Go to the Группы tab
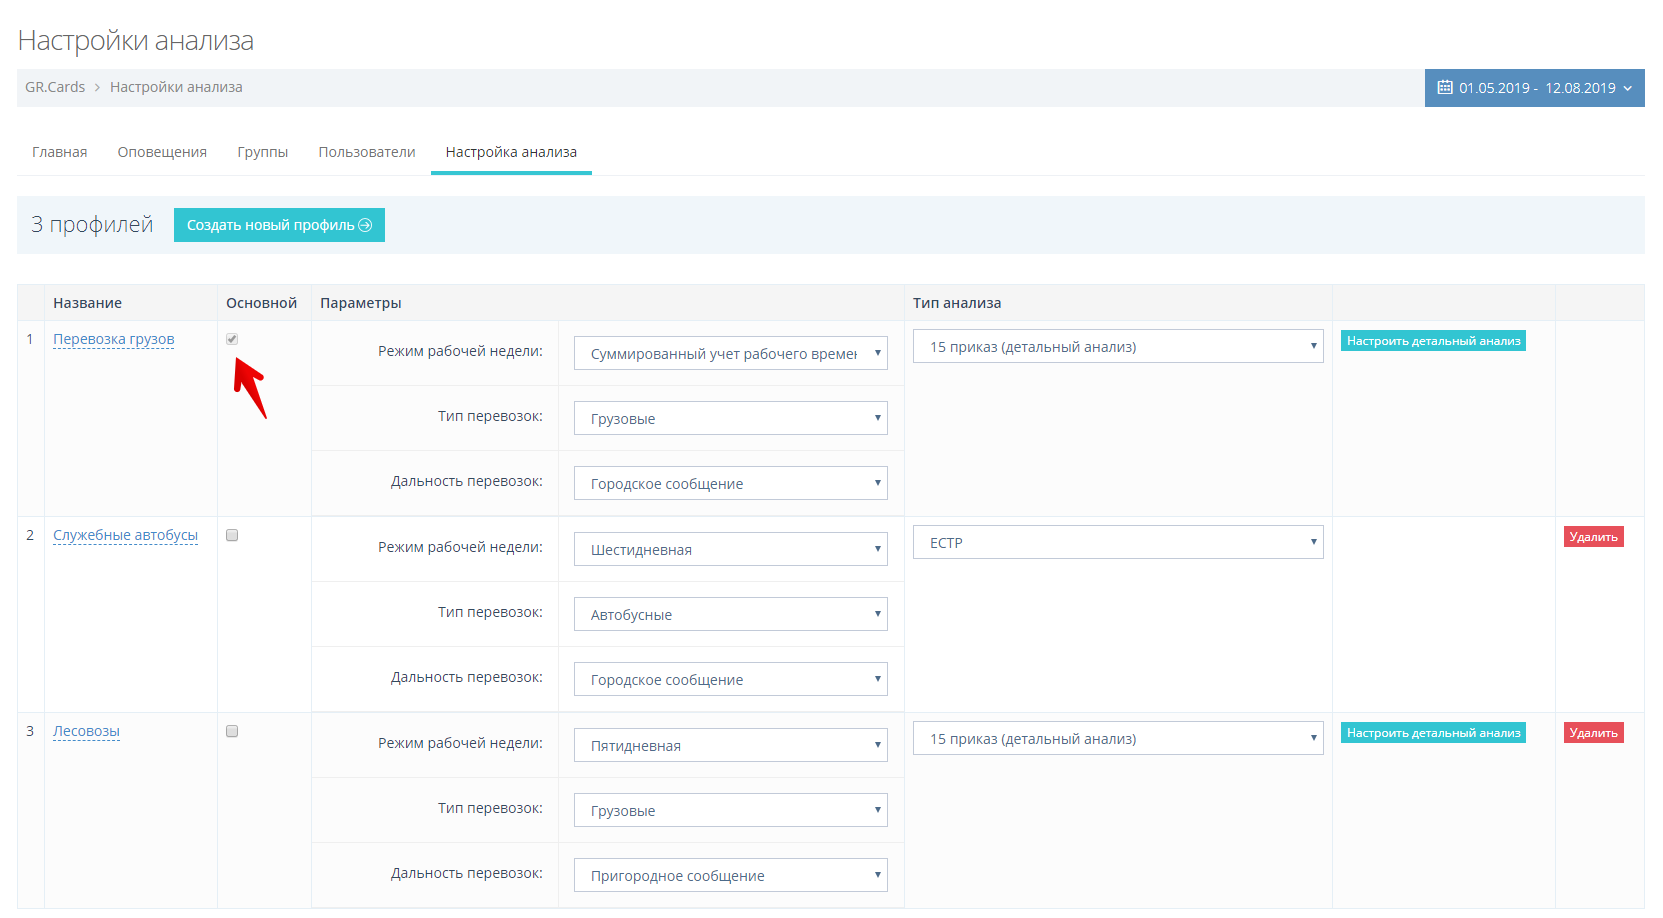This screenshot has width=1663, height=918. (x=262, y=152)
